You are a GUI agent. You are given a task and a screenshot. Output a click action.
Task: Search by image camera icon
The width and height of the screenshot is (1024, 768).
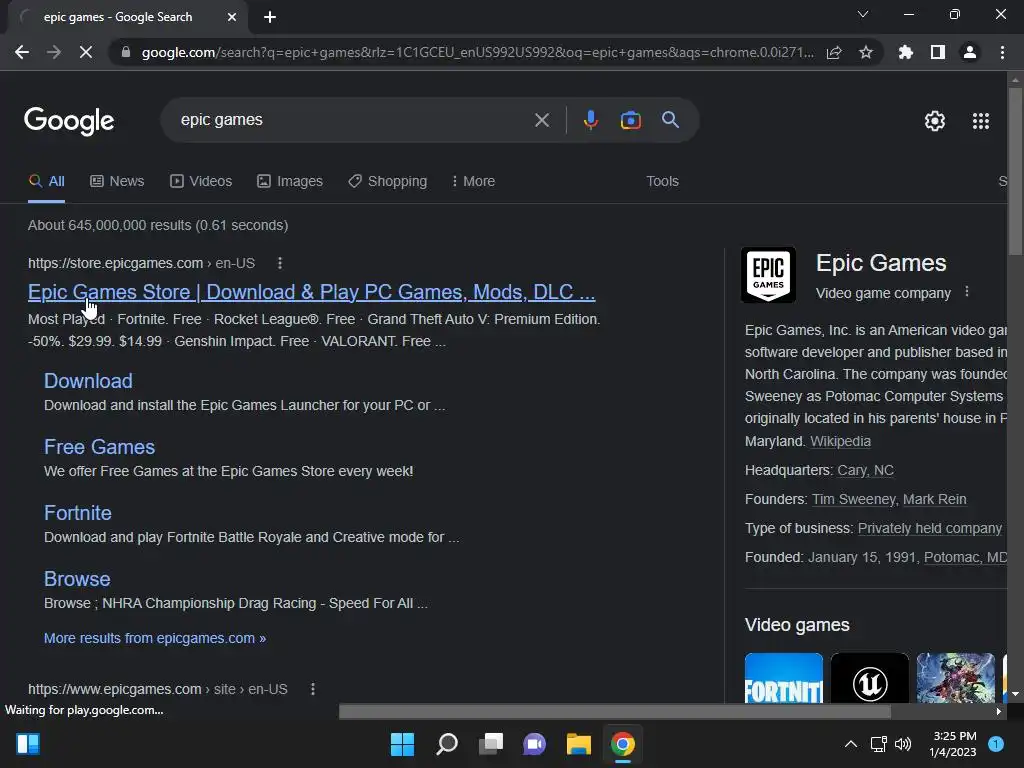coord(630,120)
